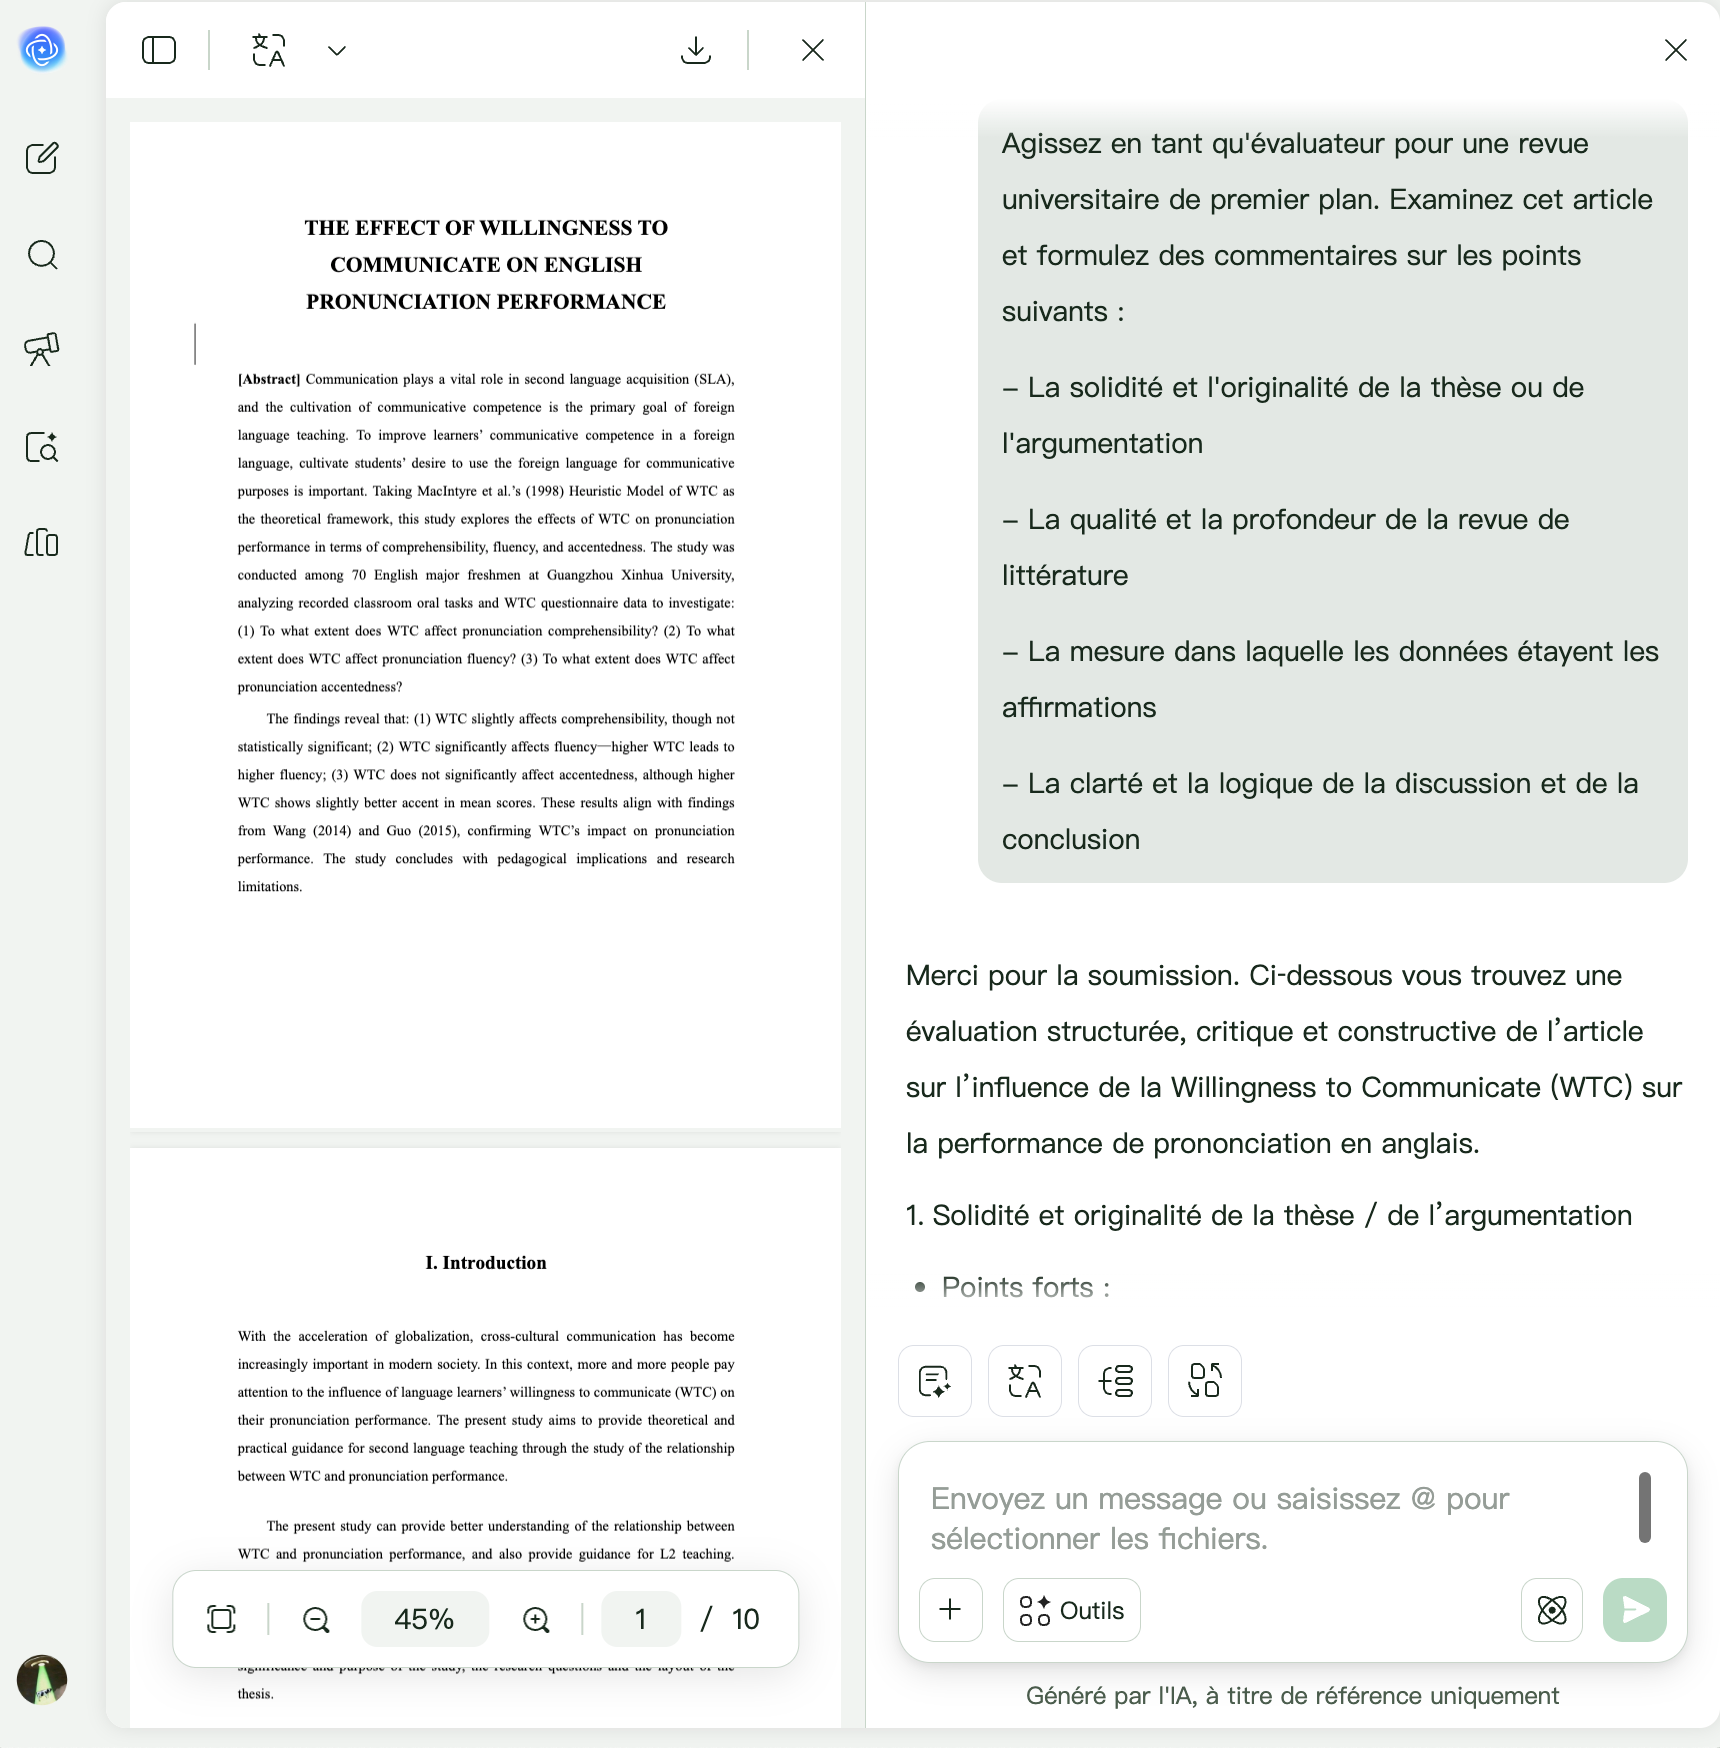Close the chat panel
Screen dimensions: 1720x1748
[1676, 50]
